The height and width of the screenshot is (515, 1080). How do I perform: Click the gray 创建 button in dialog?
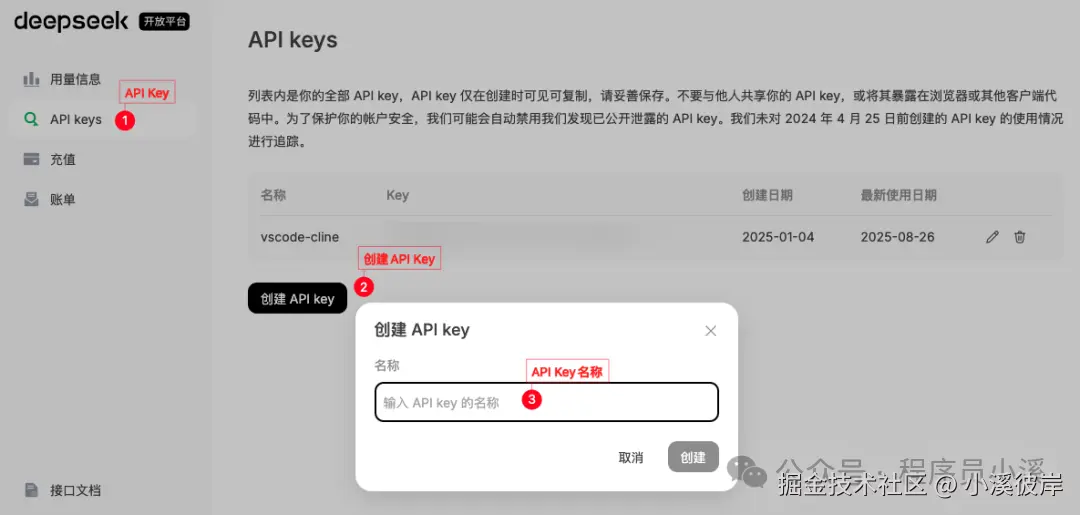coord(693,457)
